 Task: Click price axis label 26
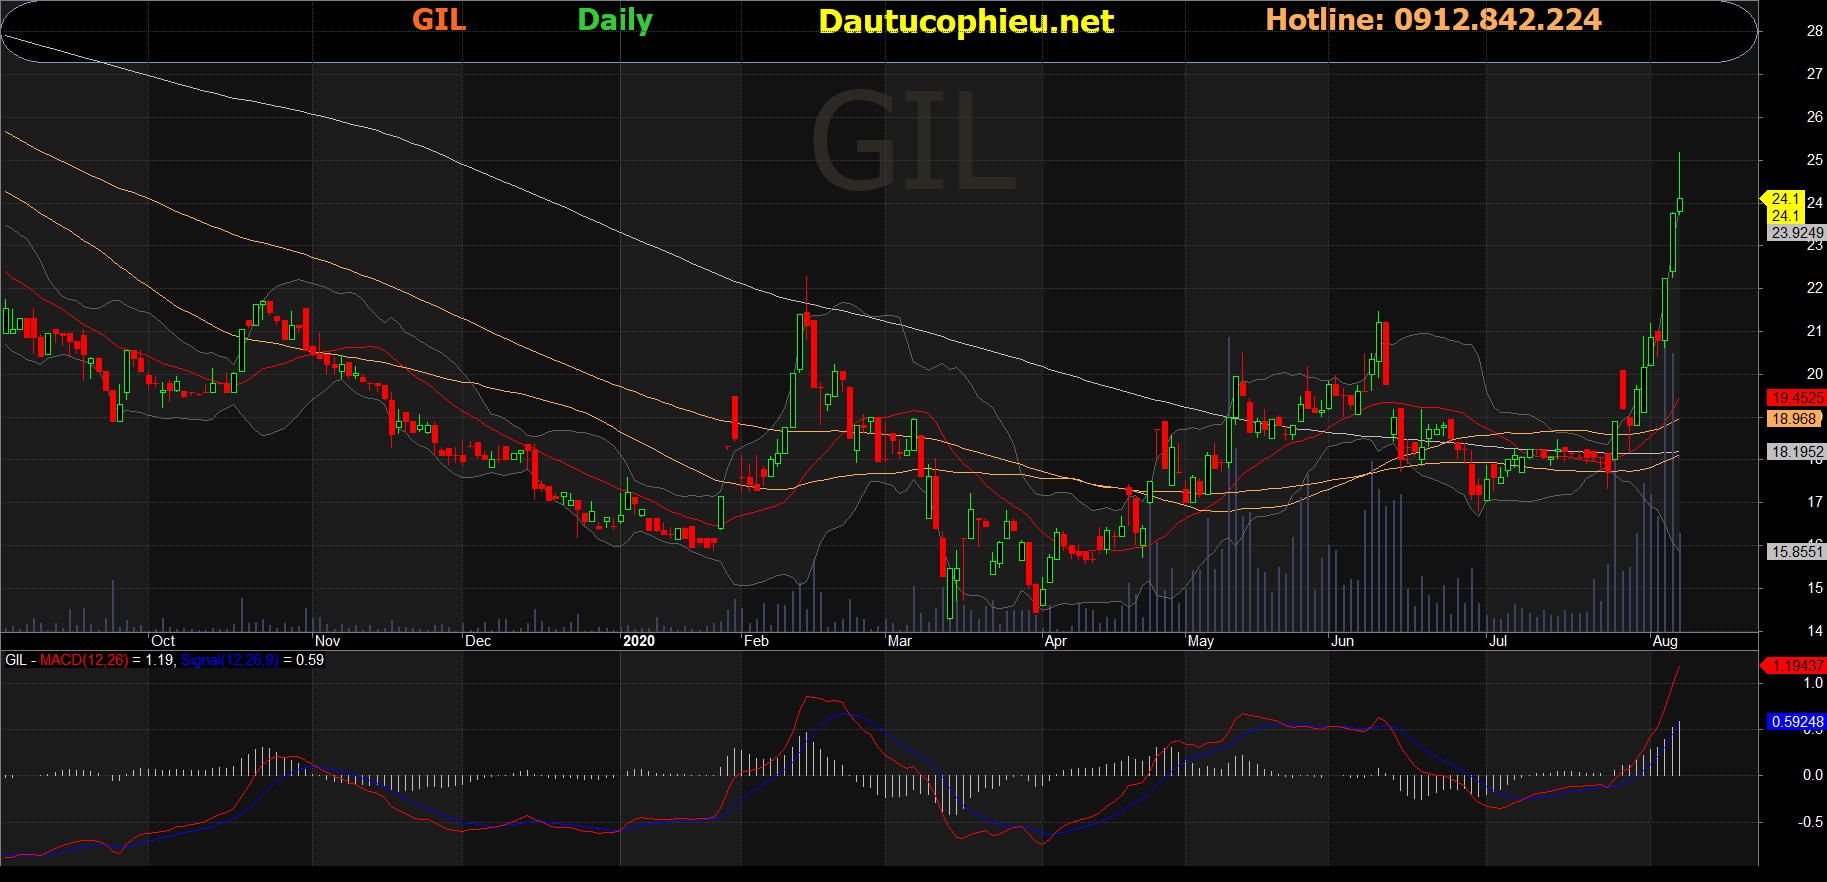(1815, 117)
